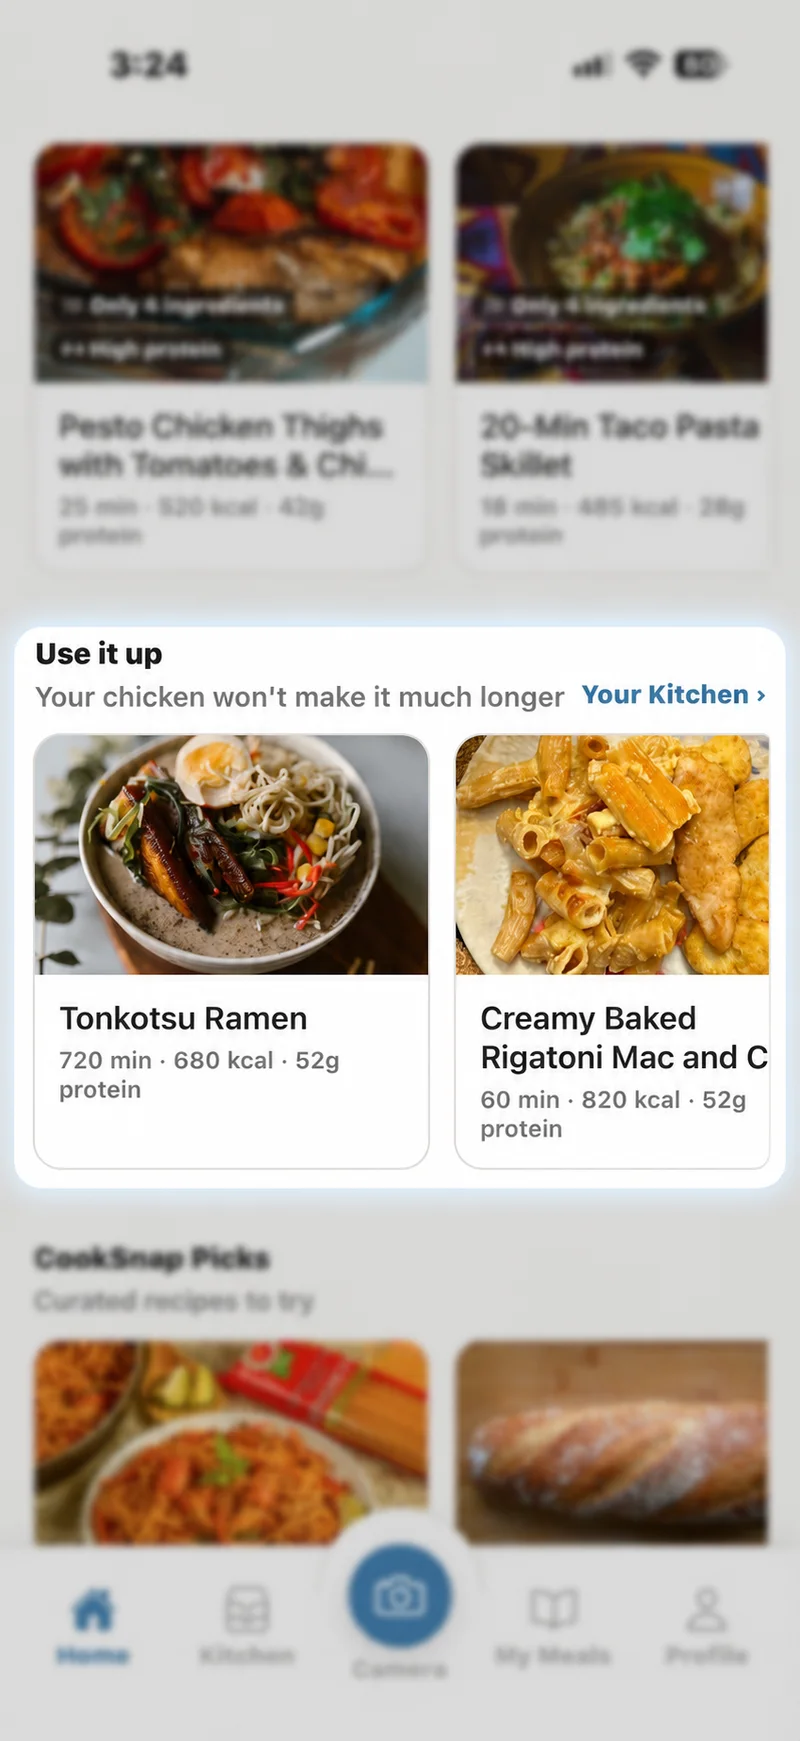Tap the Use it up heading
The image size is (800, 1741).
pyautogui.click(x=99, y=653)
